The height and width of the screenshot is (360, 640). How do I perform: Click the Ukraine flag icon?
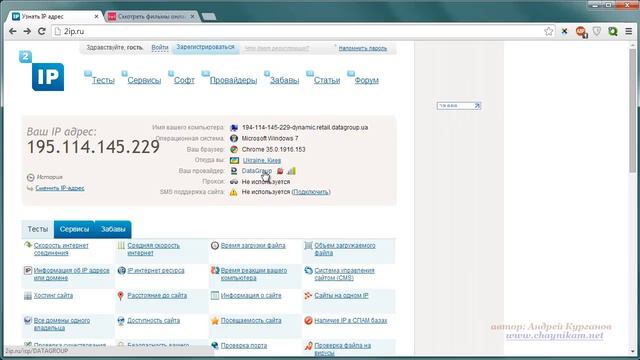click(x=234, y=160)
